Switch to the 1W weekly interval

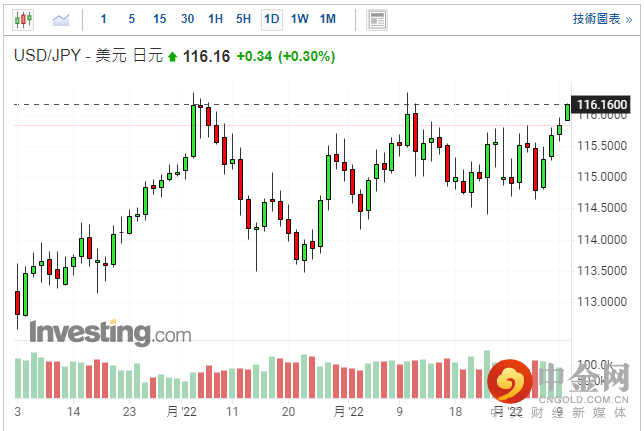click(299, 19)
